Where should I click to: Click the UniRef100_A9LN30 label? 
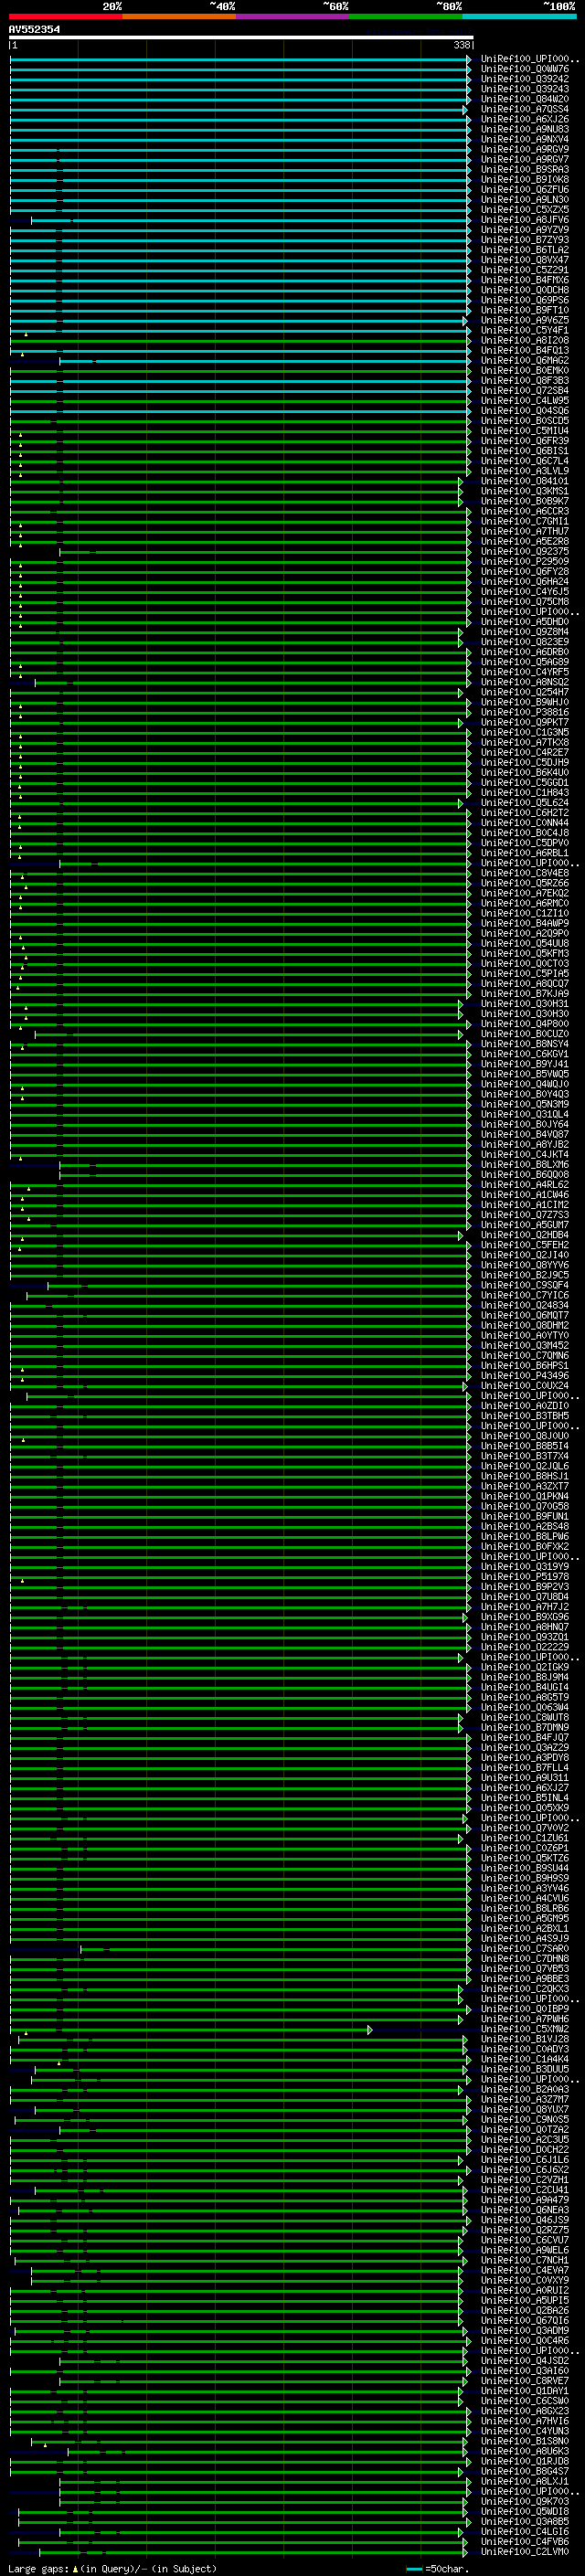pos(525,199)
